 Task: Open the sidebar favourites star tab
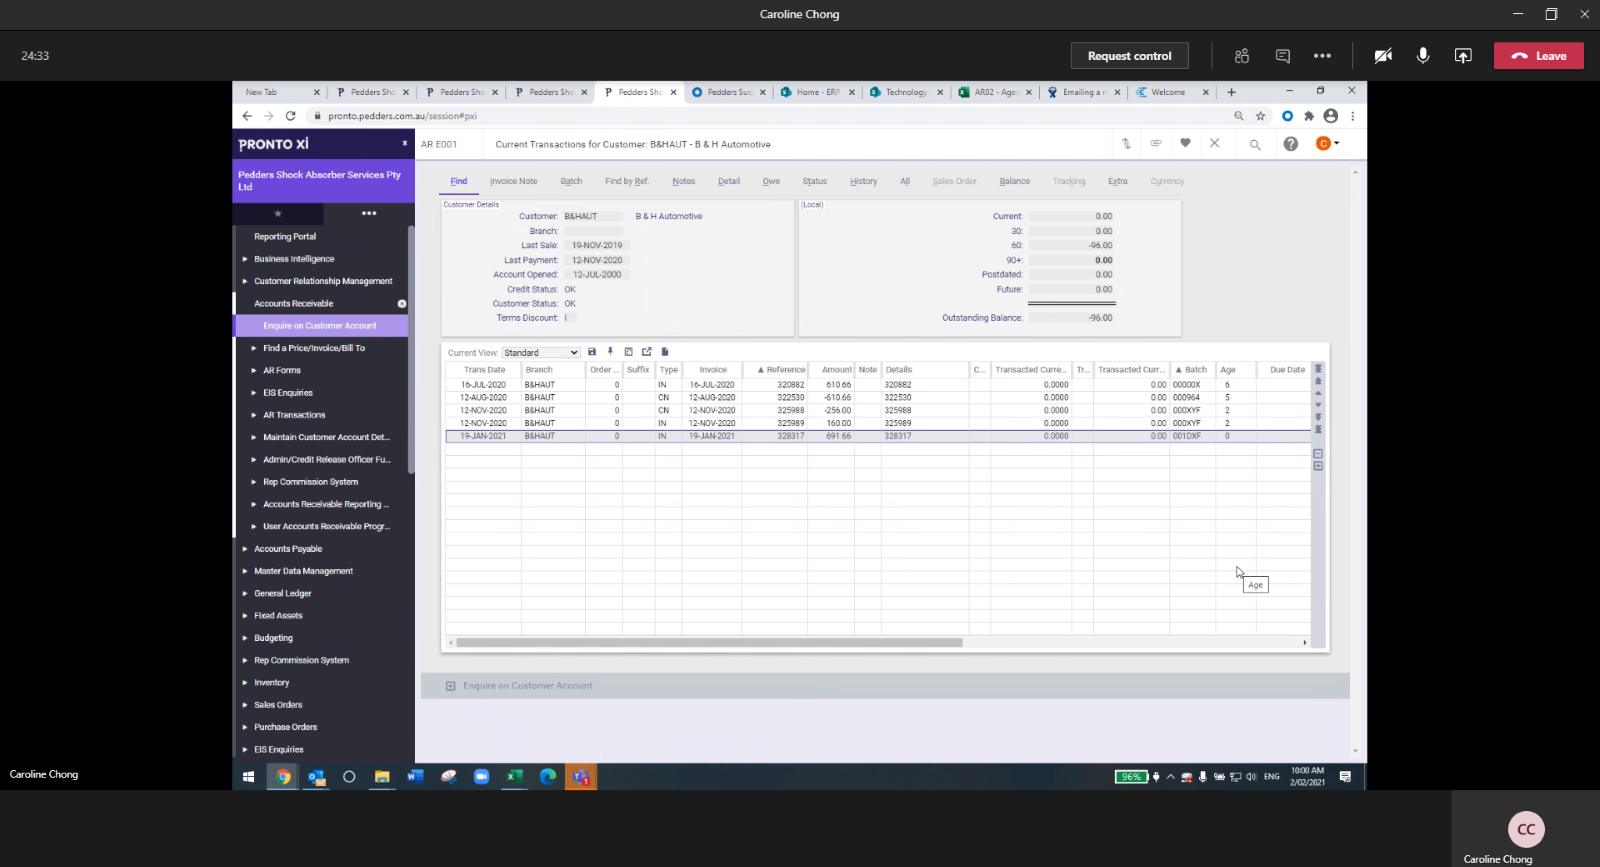point(278,214)
